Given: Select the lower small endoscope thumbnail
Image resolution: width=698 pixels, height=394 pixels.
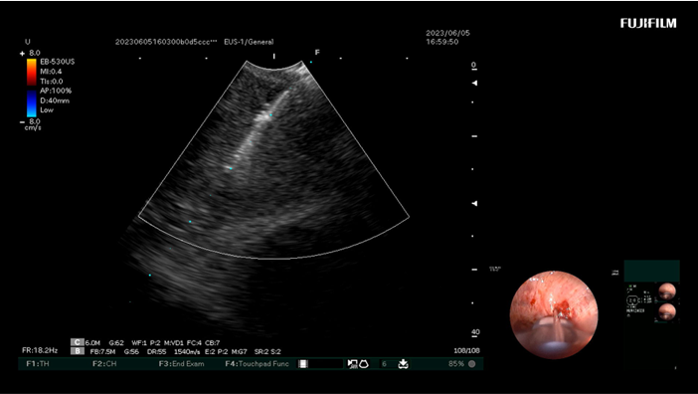Looking at the screenshot, I should [x=667, y=312].
